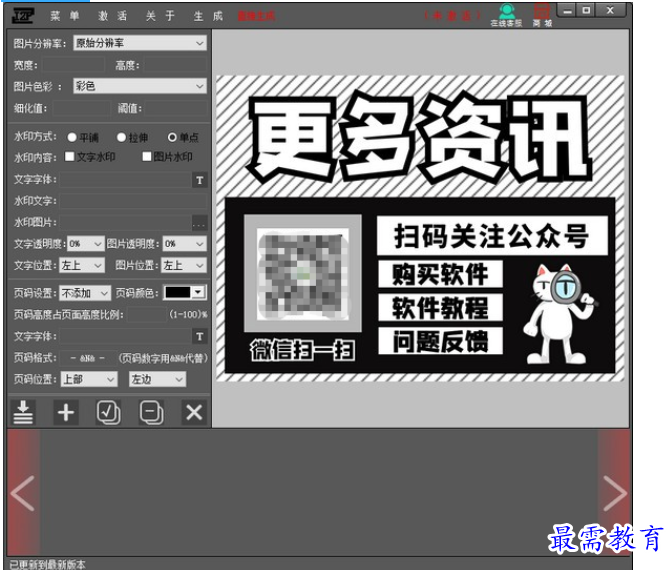Open the 页码位置 上部 vertical position dropdown
This screenshot has height=570, width=672.
pos(89,379)
